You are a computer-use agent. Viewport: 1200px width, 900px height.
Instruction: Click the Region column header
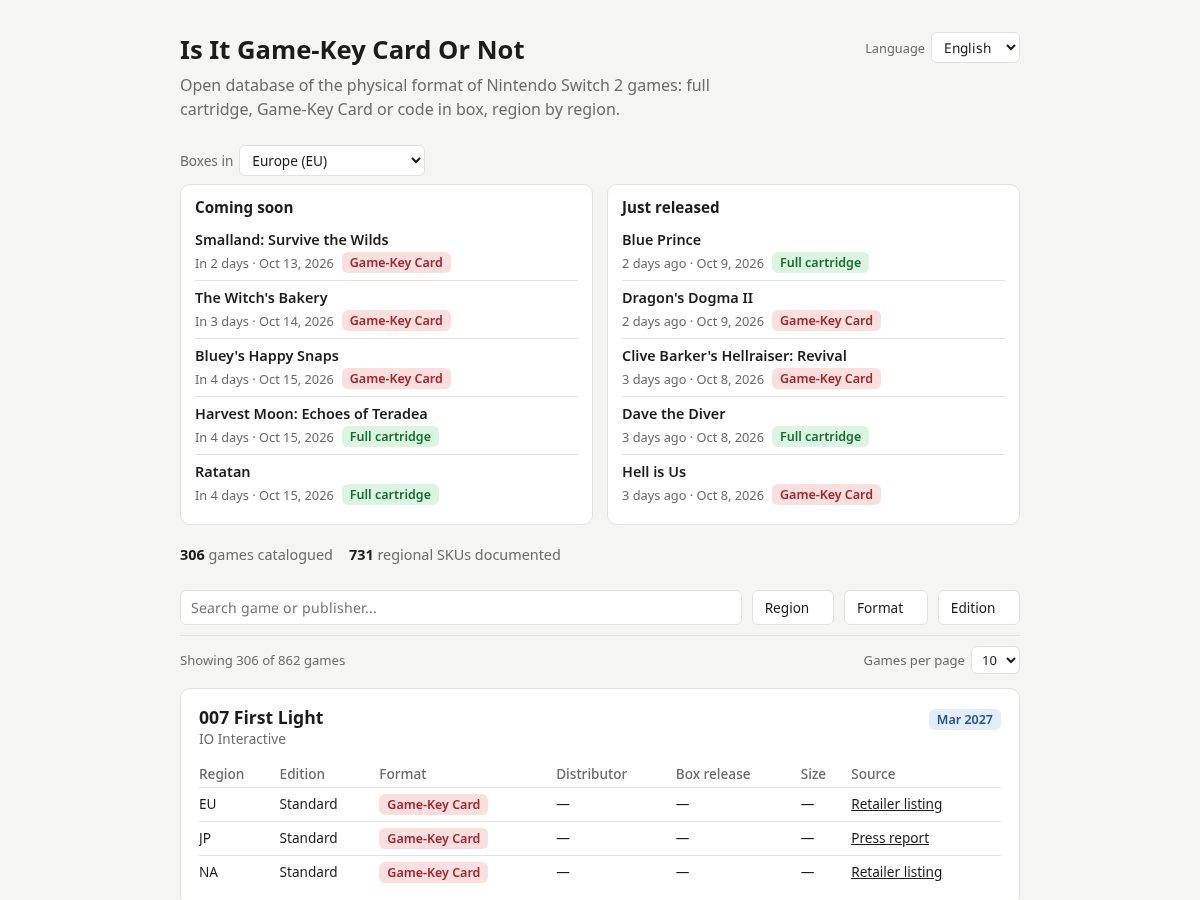221,774
